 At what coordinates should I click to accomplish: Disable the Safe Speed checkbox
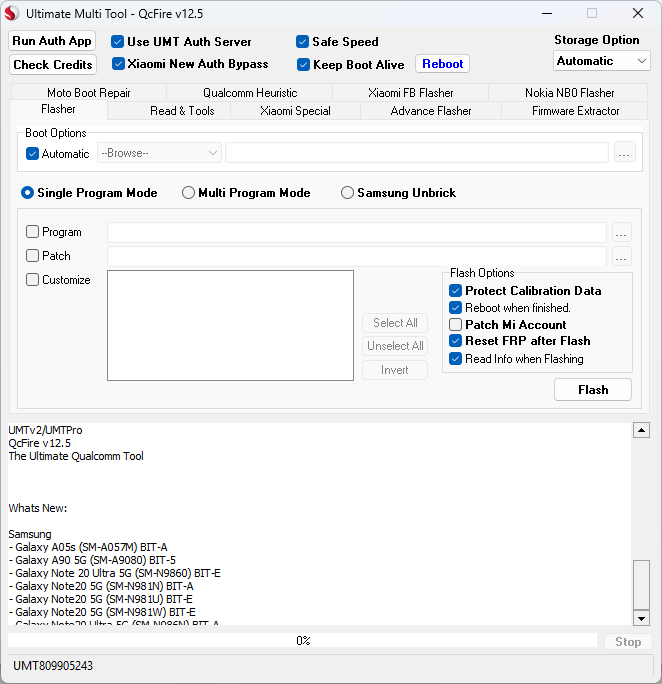tap(303, 42)
